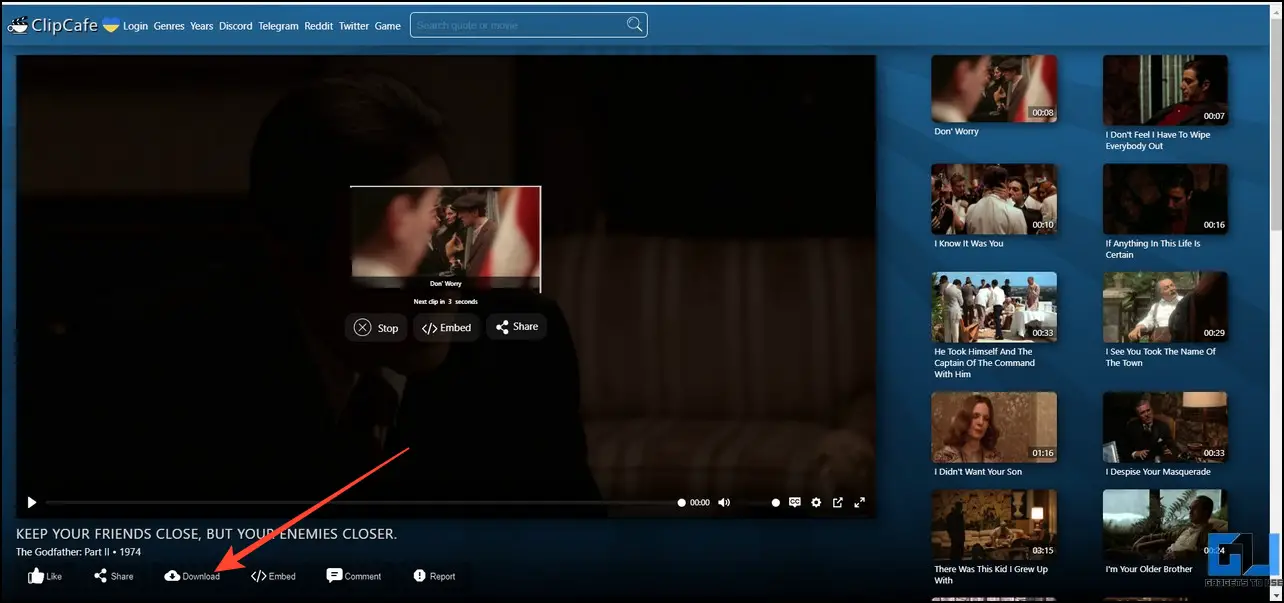The width and height of the screenshot is (1284, 603).
Task: Click the volume slider handle
Action: pos(775,503)
